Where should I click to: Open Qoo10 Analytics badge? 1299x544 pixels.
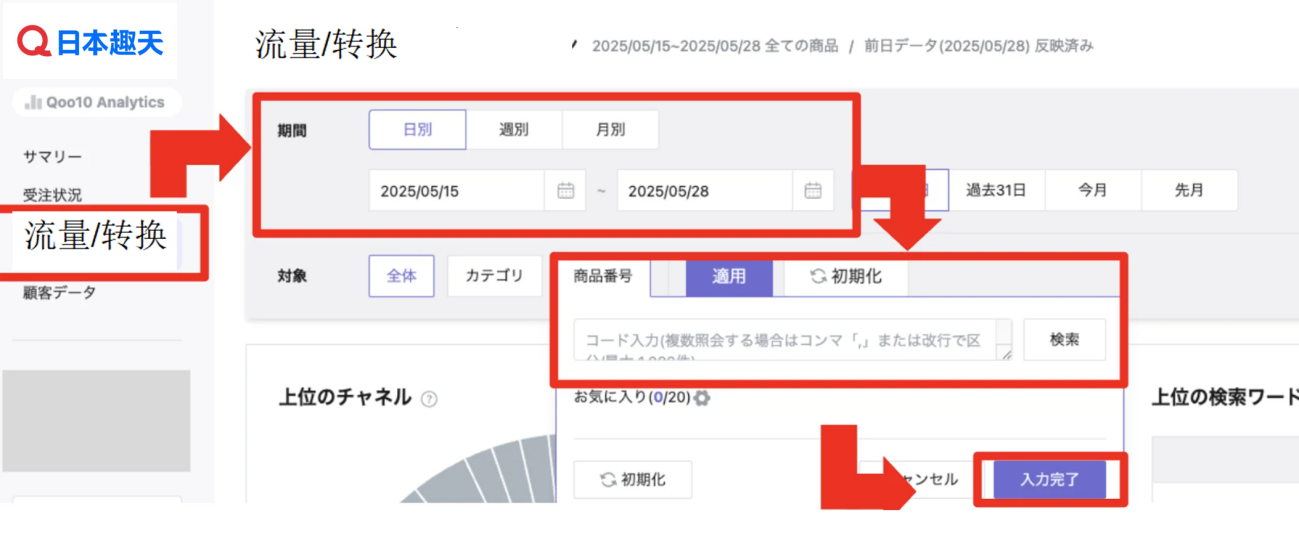(x=96, y=102)
